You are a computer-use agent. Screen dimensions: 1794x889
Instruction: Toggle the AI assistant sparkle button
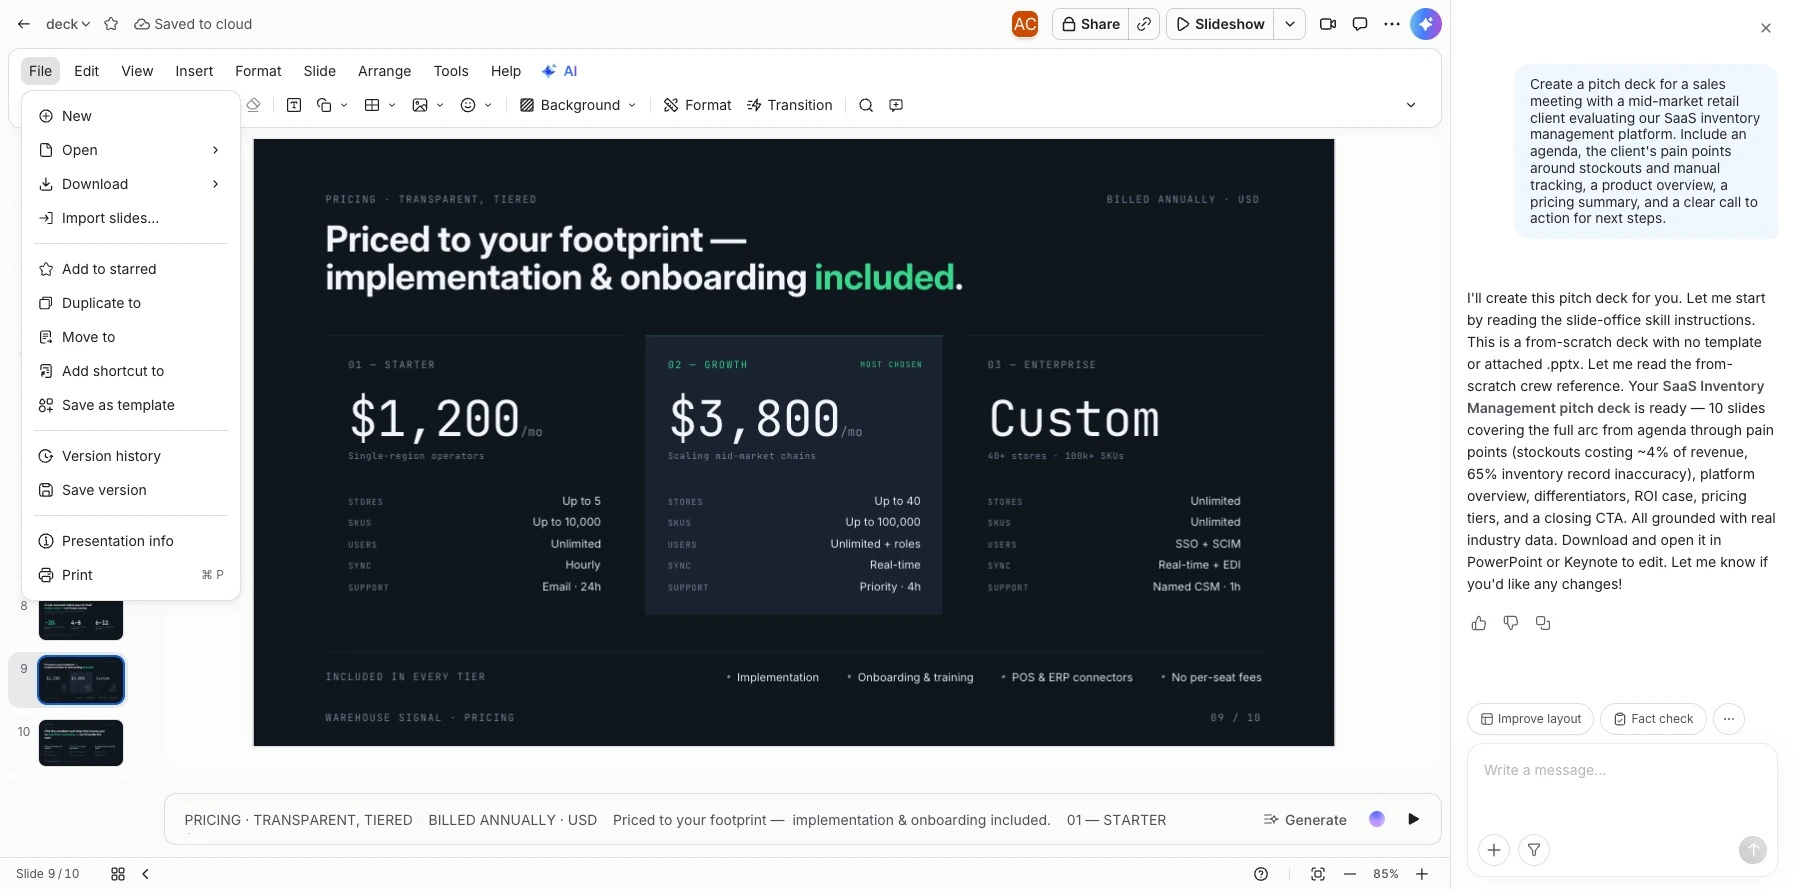click(1426, 24)
